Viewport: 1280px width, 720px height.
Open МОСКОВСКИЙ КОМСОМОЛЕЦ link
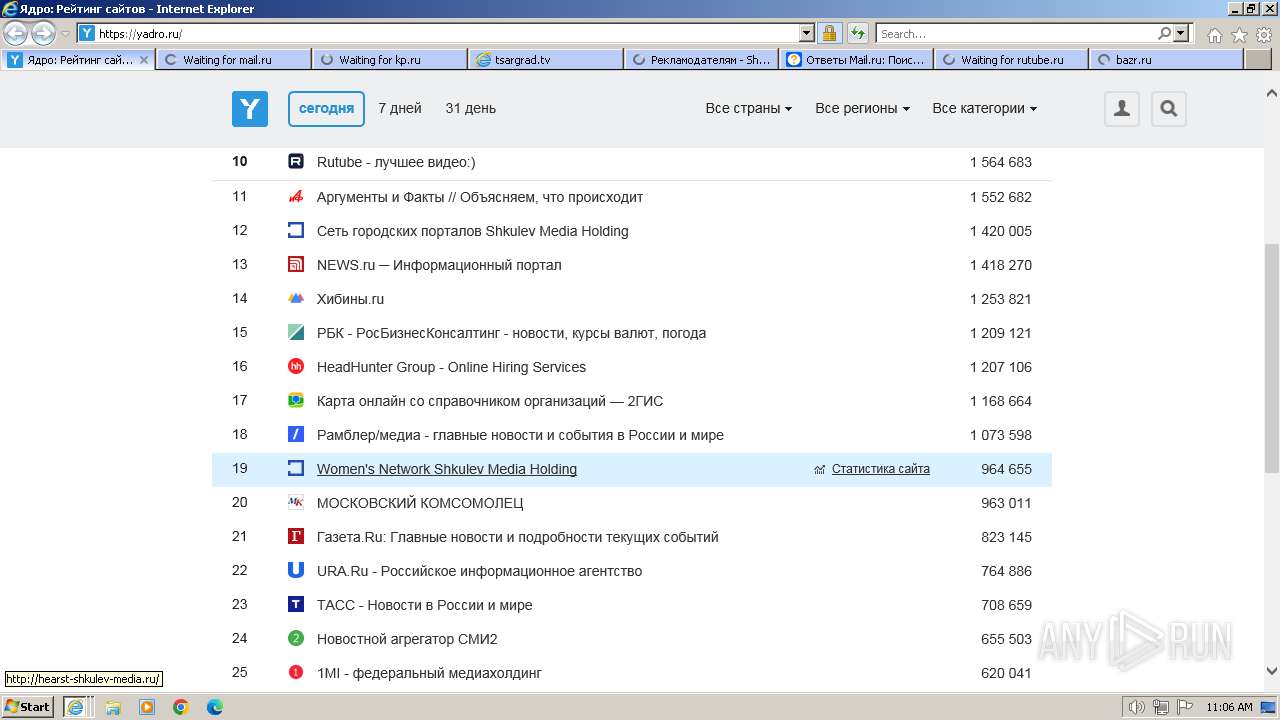[x=420, y=503]
